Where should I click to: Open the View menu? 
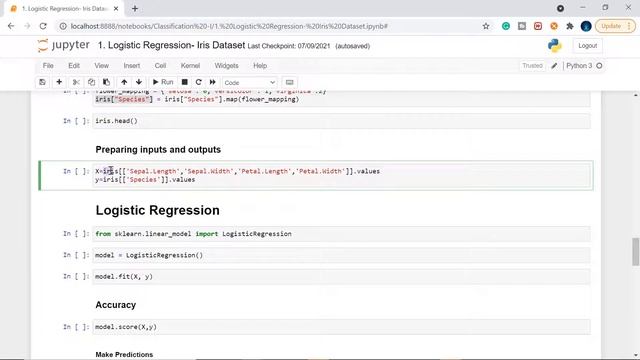click(x=102, y=66)
